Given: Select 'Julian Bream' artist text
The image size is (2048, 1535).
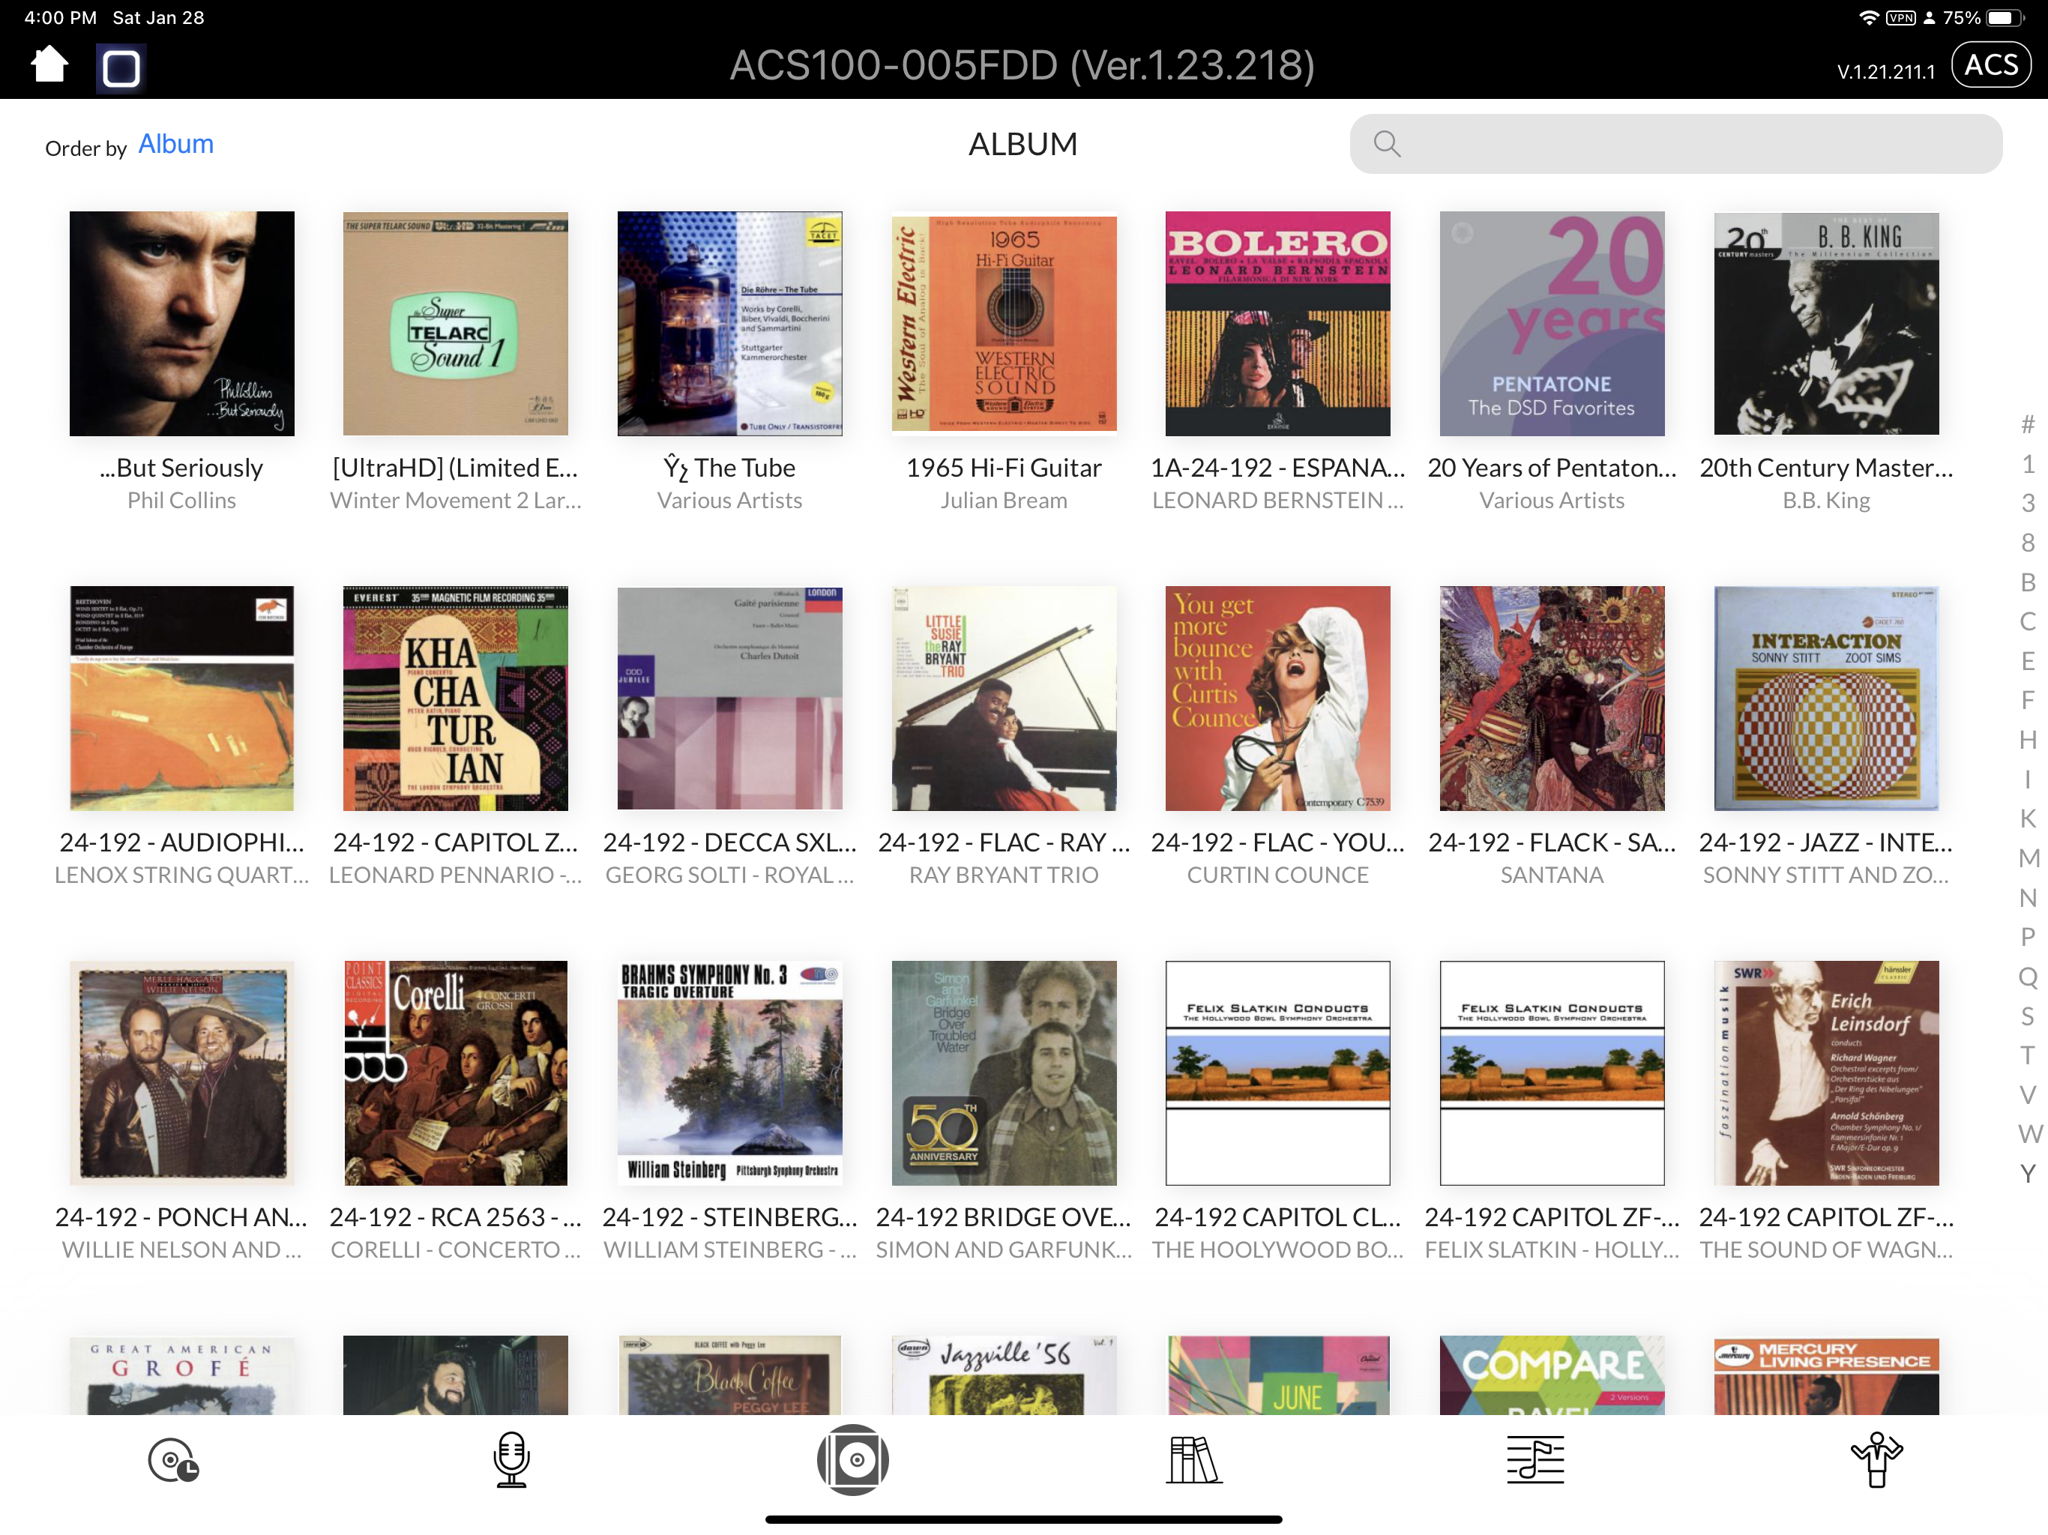Looking at the screenshot, I should (1004, 500).
